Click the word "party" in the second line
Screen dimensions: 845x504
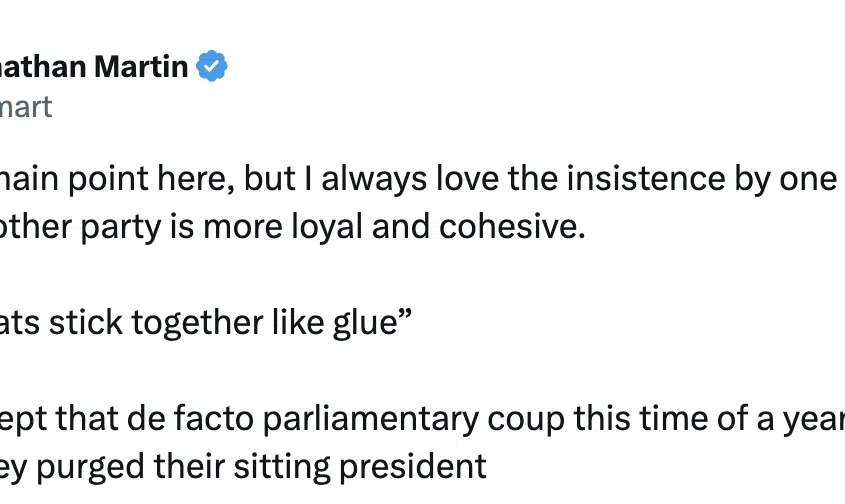[121, 227]
